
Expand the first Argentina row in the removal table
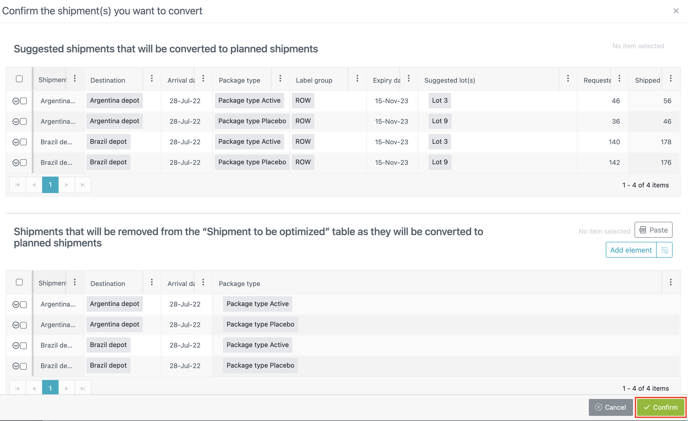(x=16, y=304)
